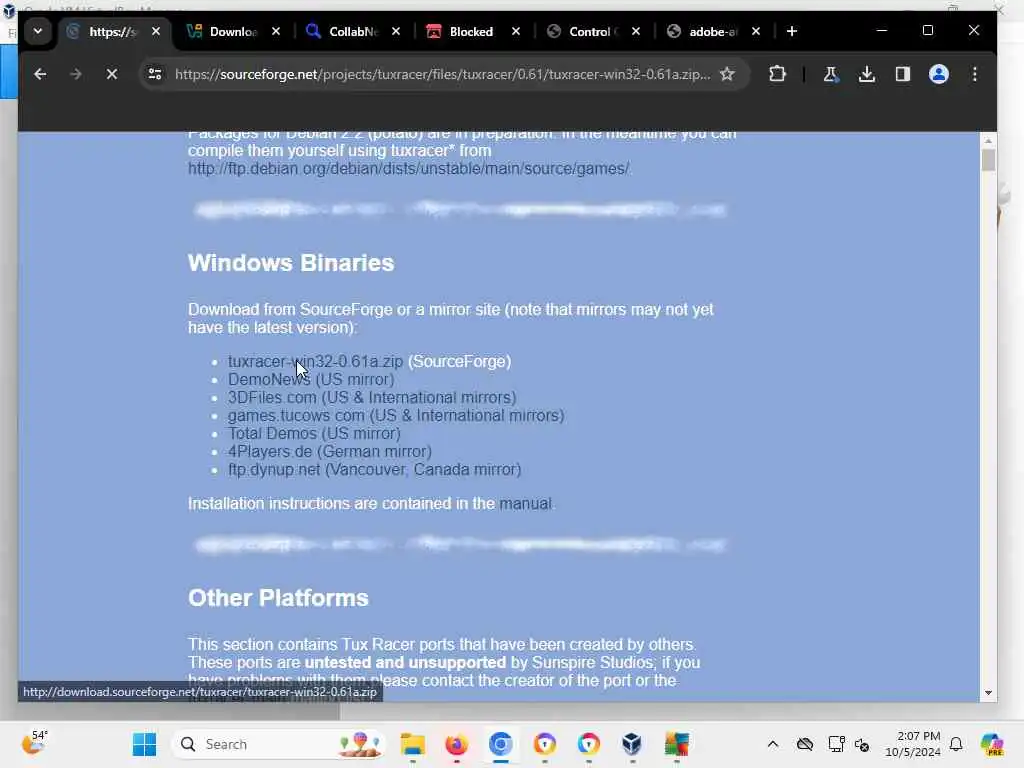Open File Explorer from the taskbar
The image size is (1024, 768).
[x=412, y=744]
